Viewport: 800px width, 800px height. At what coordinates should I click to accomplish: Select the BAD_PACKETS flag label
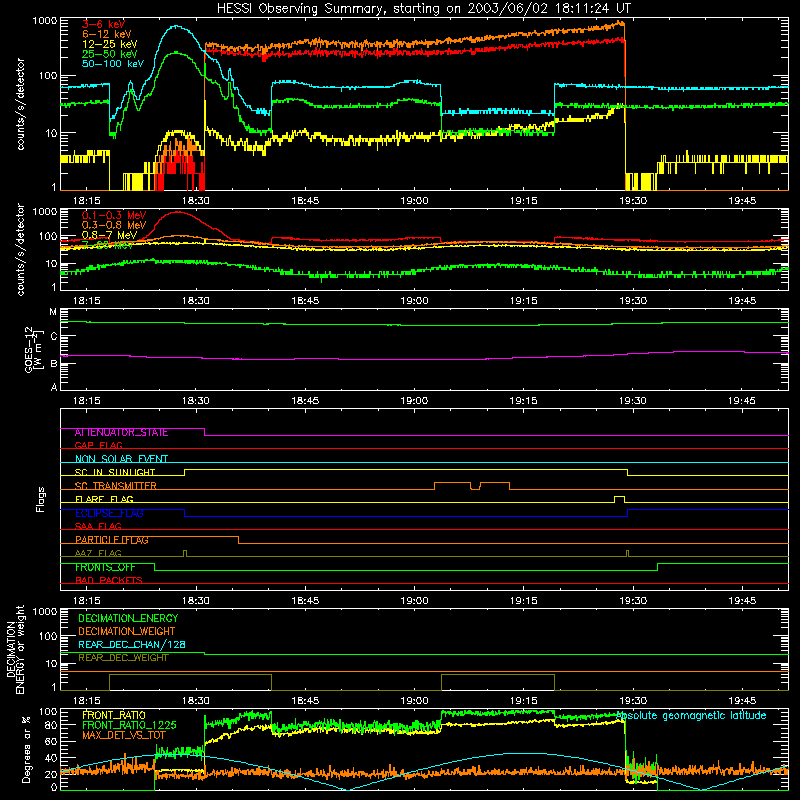109,580
